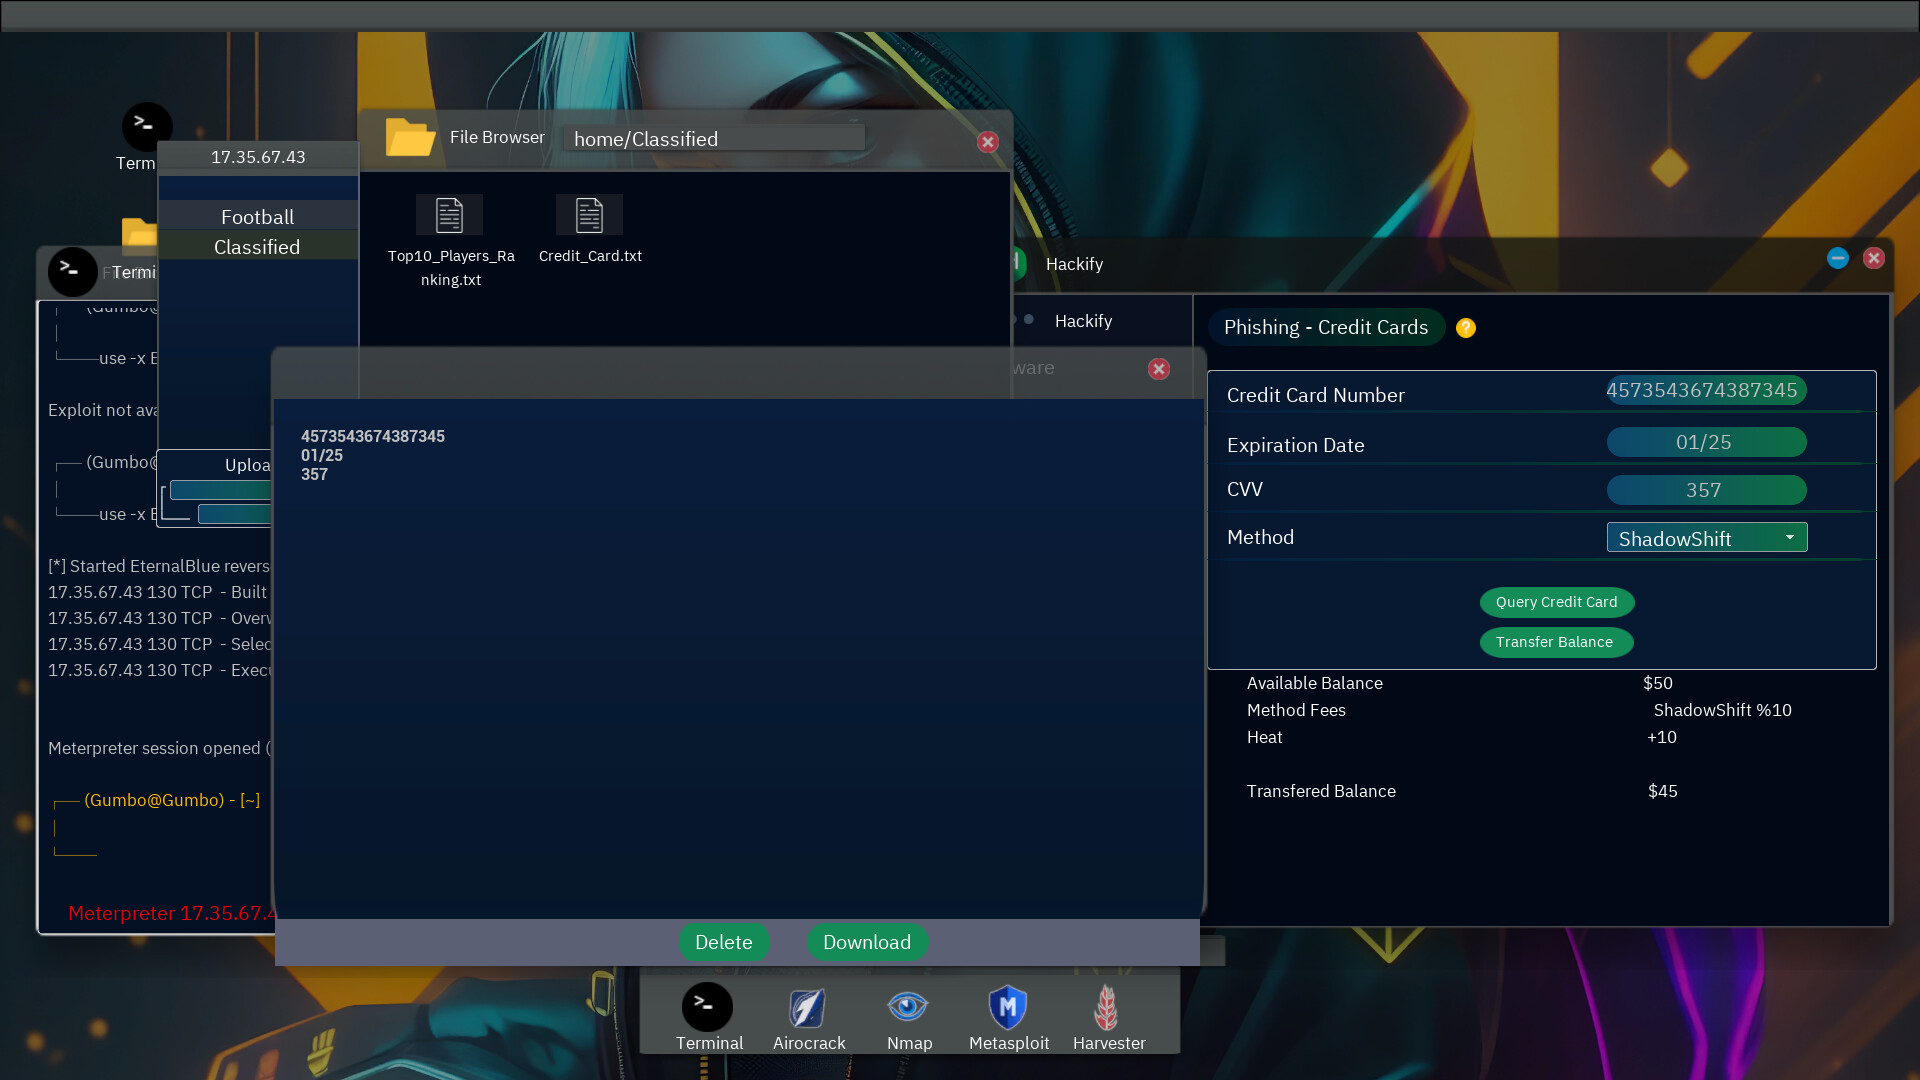Click the CVV input field
The width and height of the screenshot is (1920, 1080).
1705,489
